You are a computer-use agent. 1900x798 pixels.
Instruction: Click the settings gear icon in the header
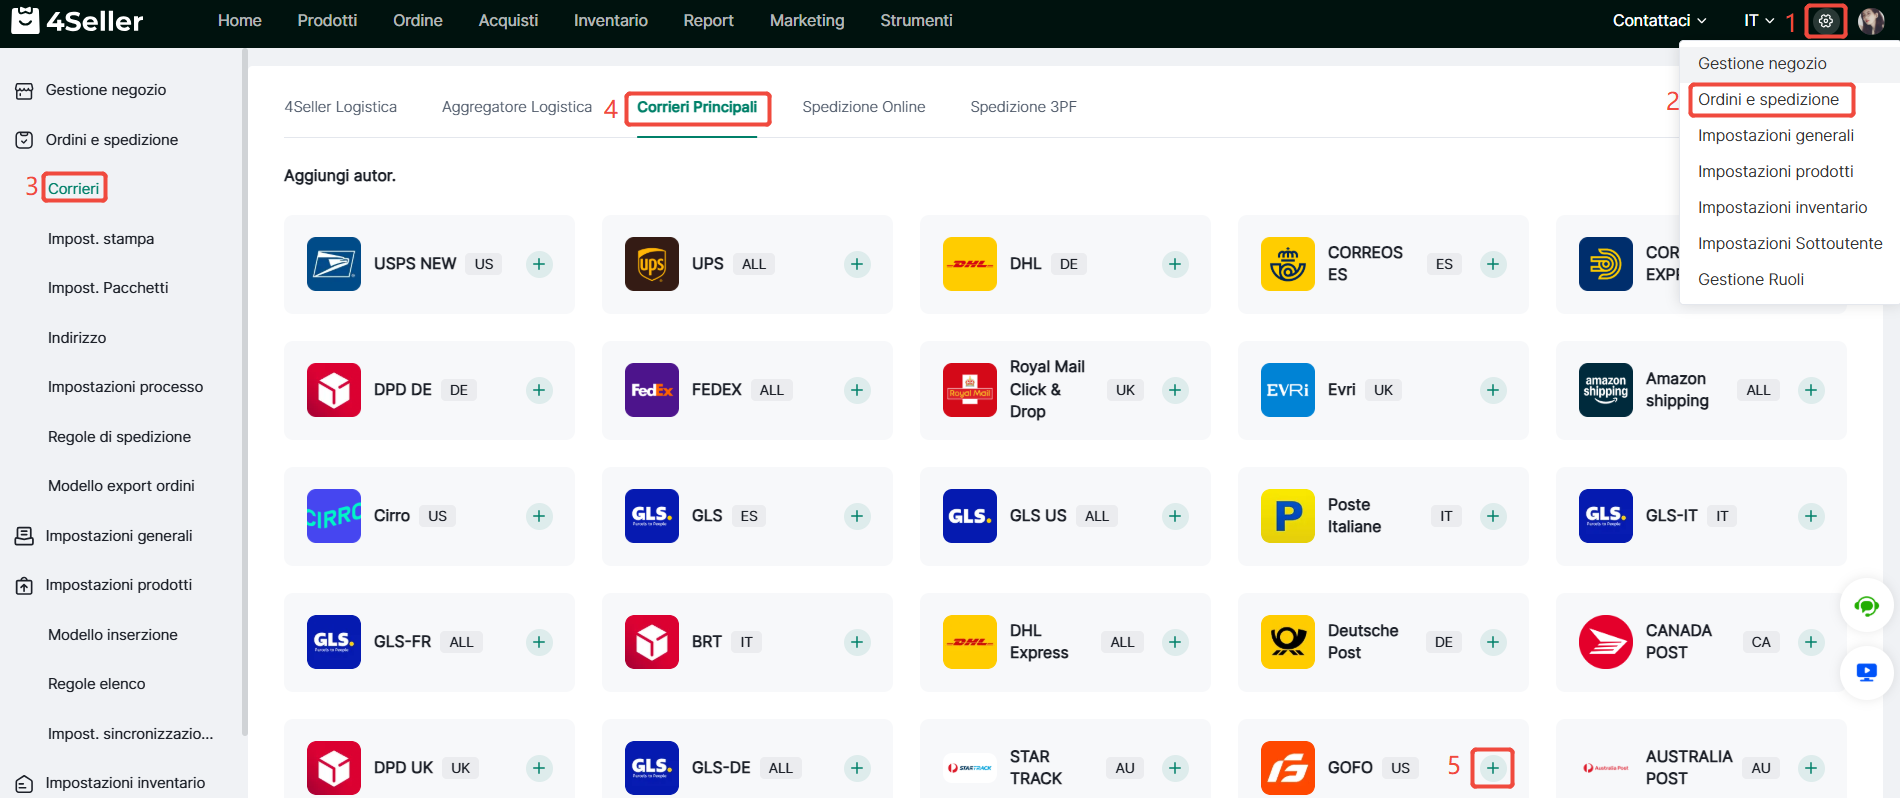click(1825, 21)
